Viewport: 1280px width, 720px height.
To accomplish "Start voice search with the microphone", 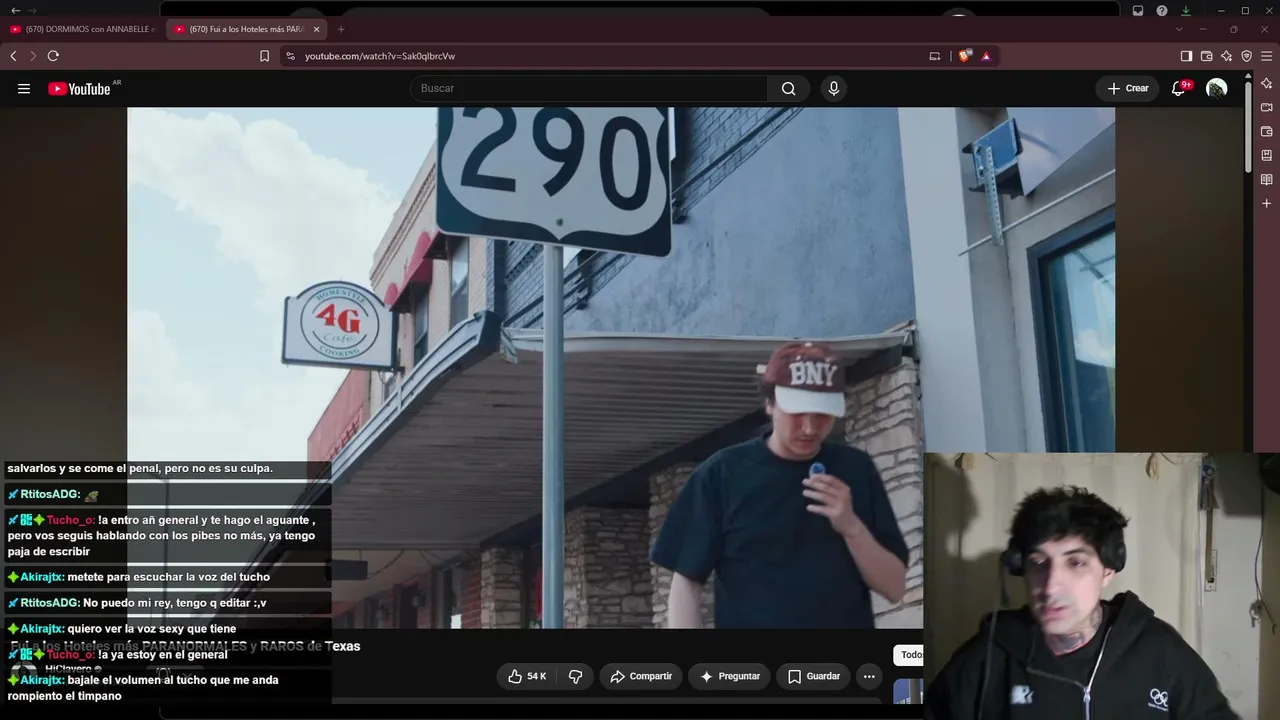I will tap(834, 89).
